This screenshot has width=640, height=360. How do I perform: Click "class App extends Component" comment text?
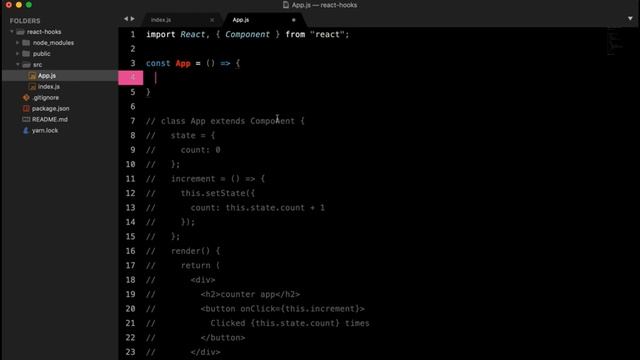tap(227, 121)
